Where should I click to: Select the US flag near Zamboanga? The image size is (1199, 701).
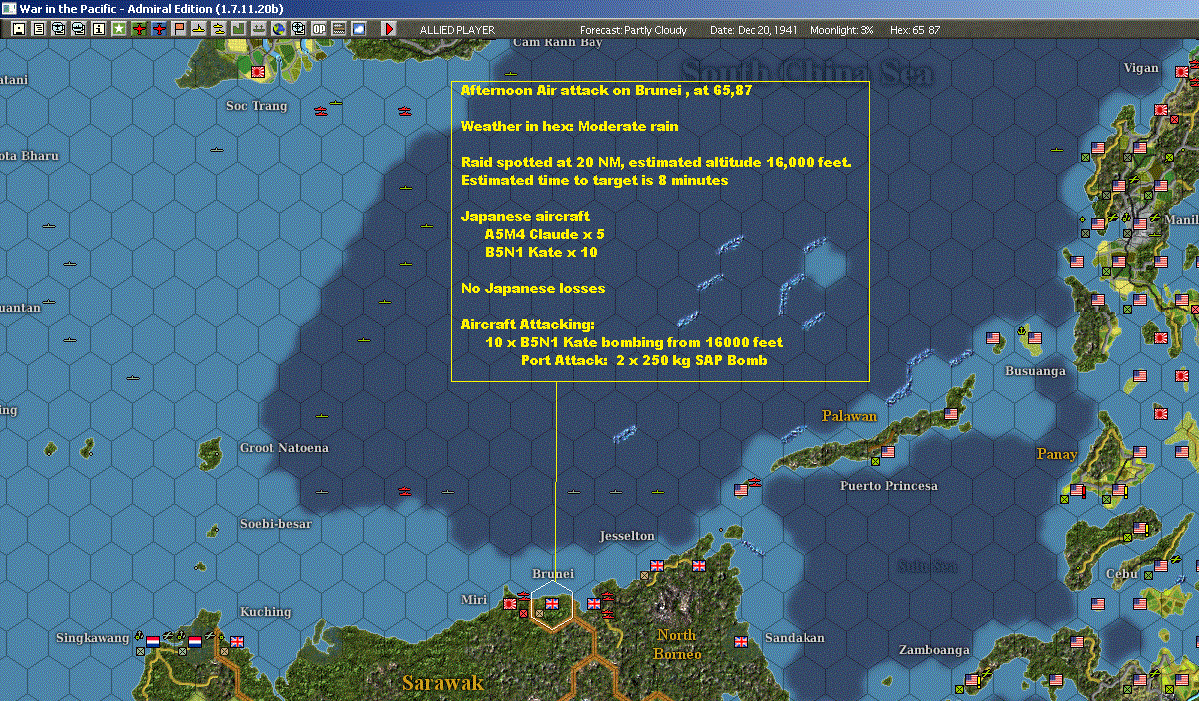pyautogui.click(x=972, y=679)
